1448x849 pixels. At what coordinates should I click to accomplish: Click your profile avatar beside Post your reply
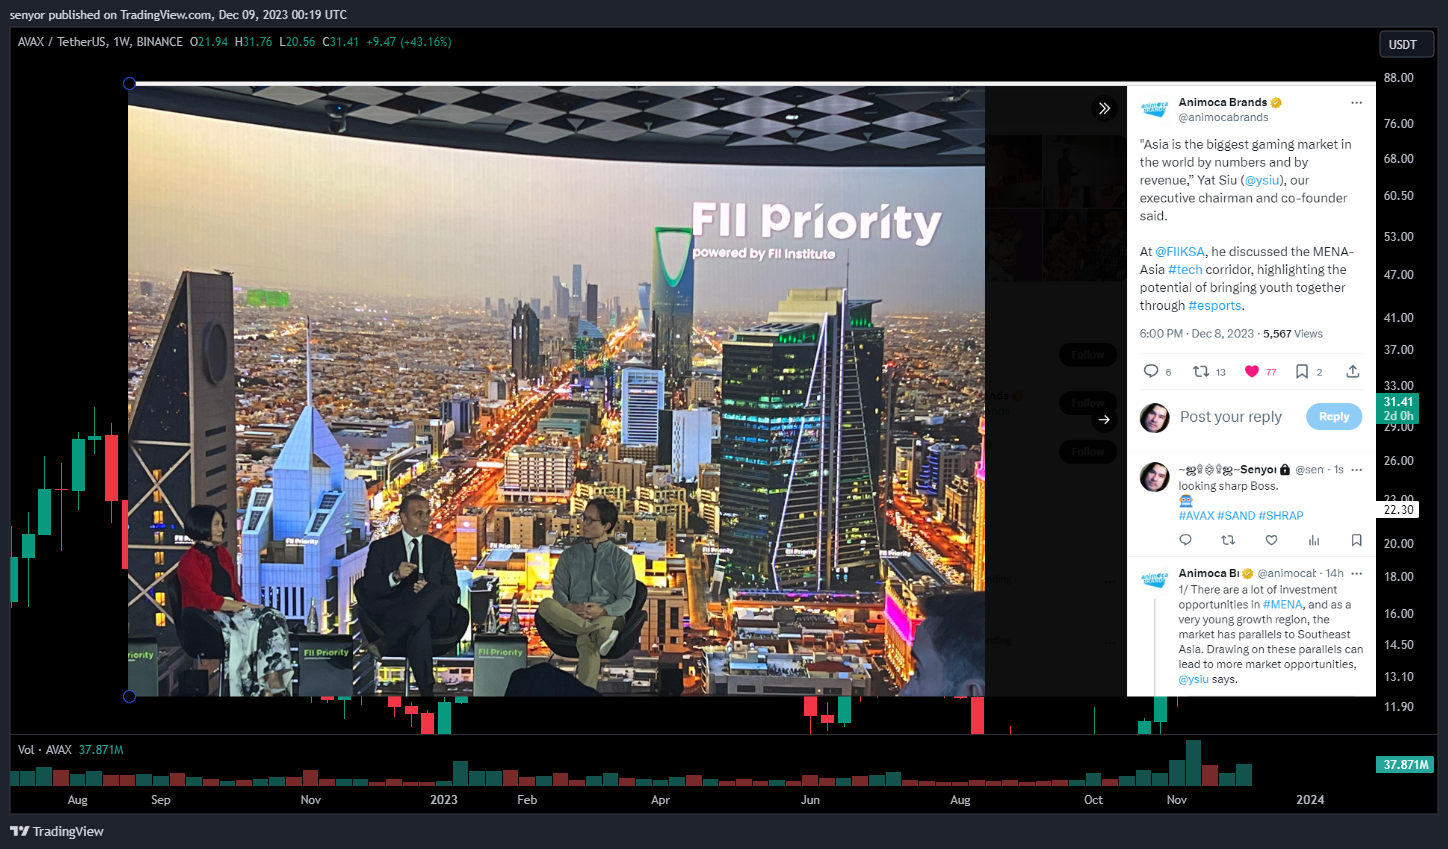(1155, 418)
